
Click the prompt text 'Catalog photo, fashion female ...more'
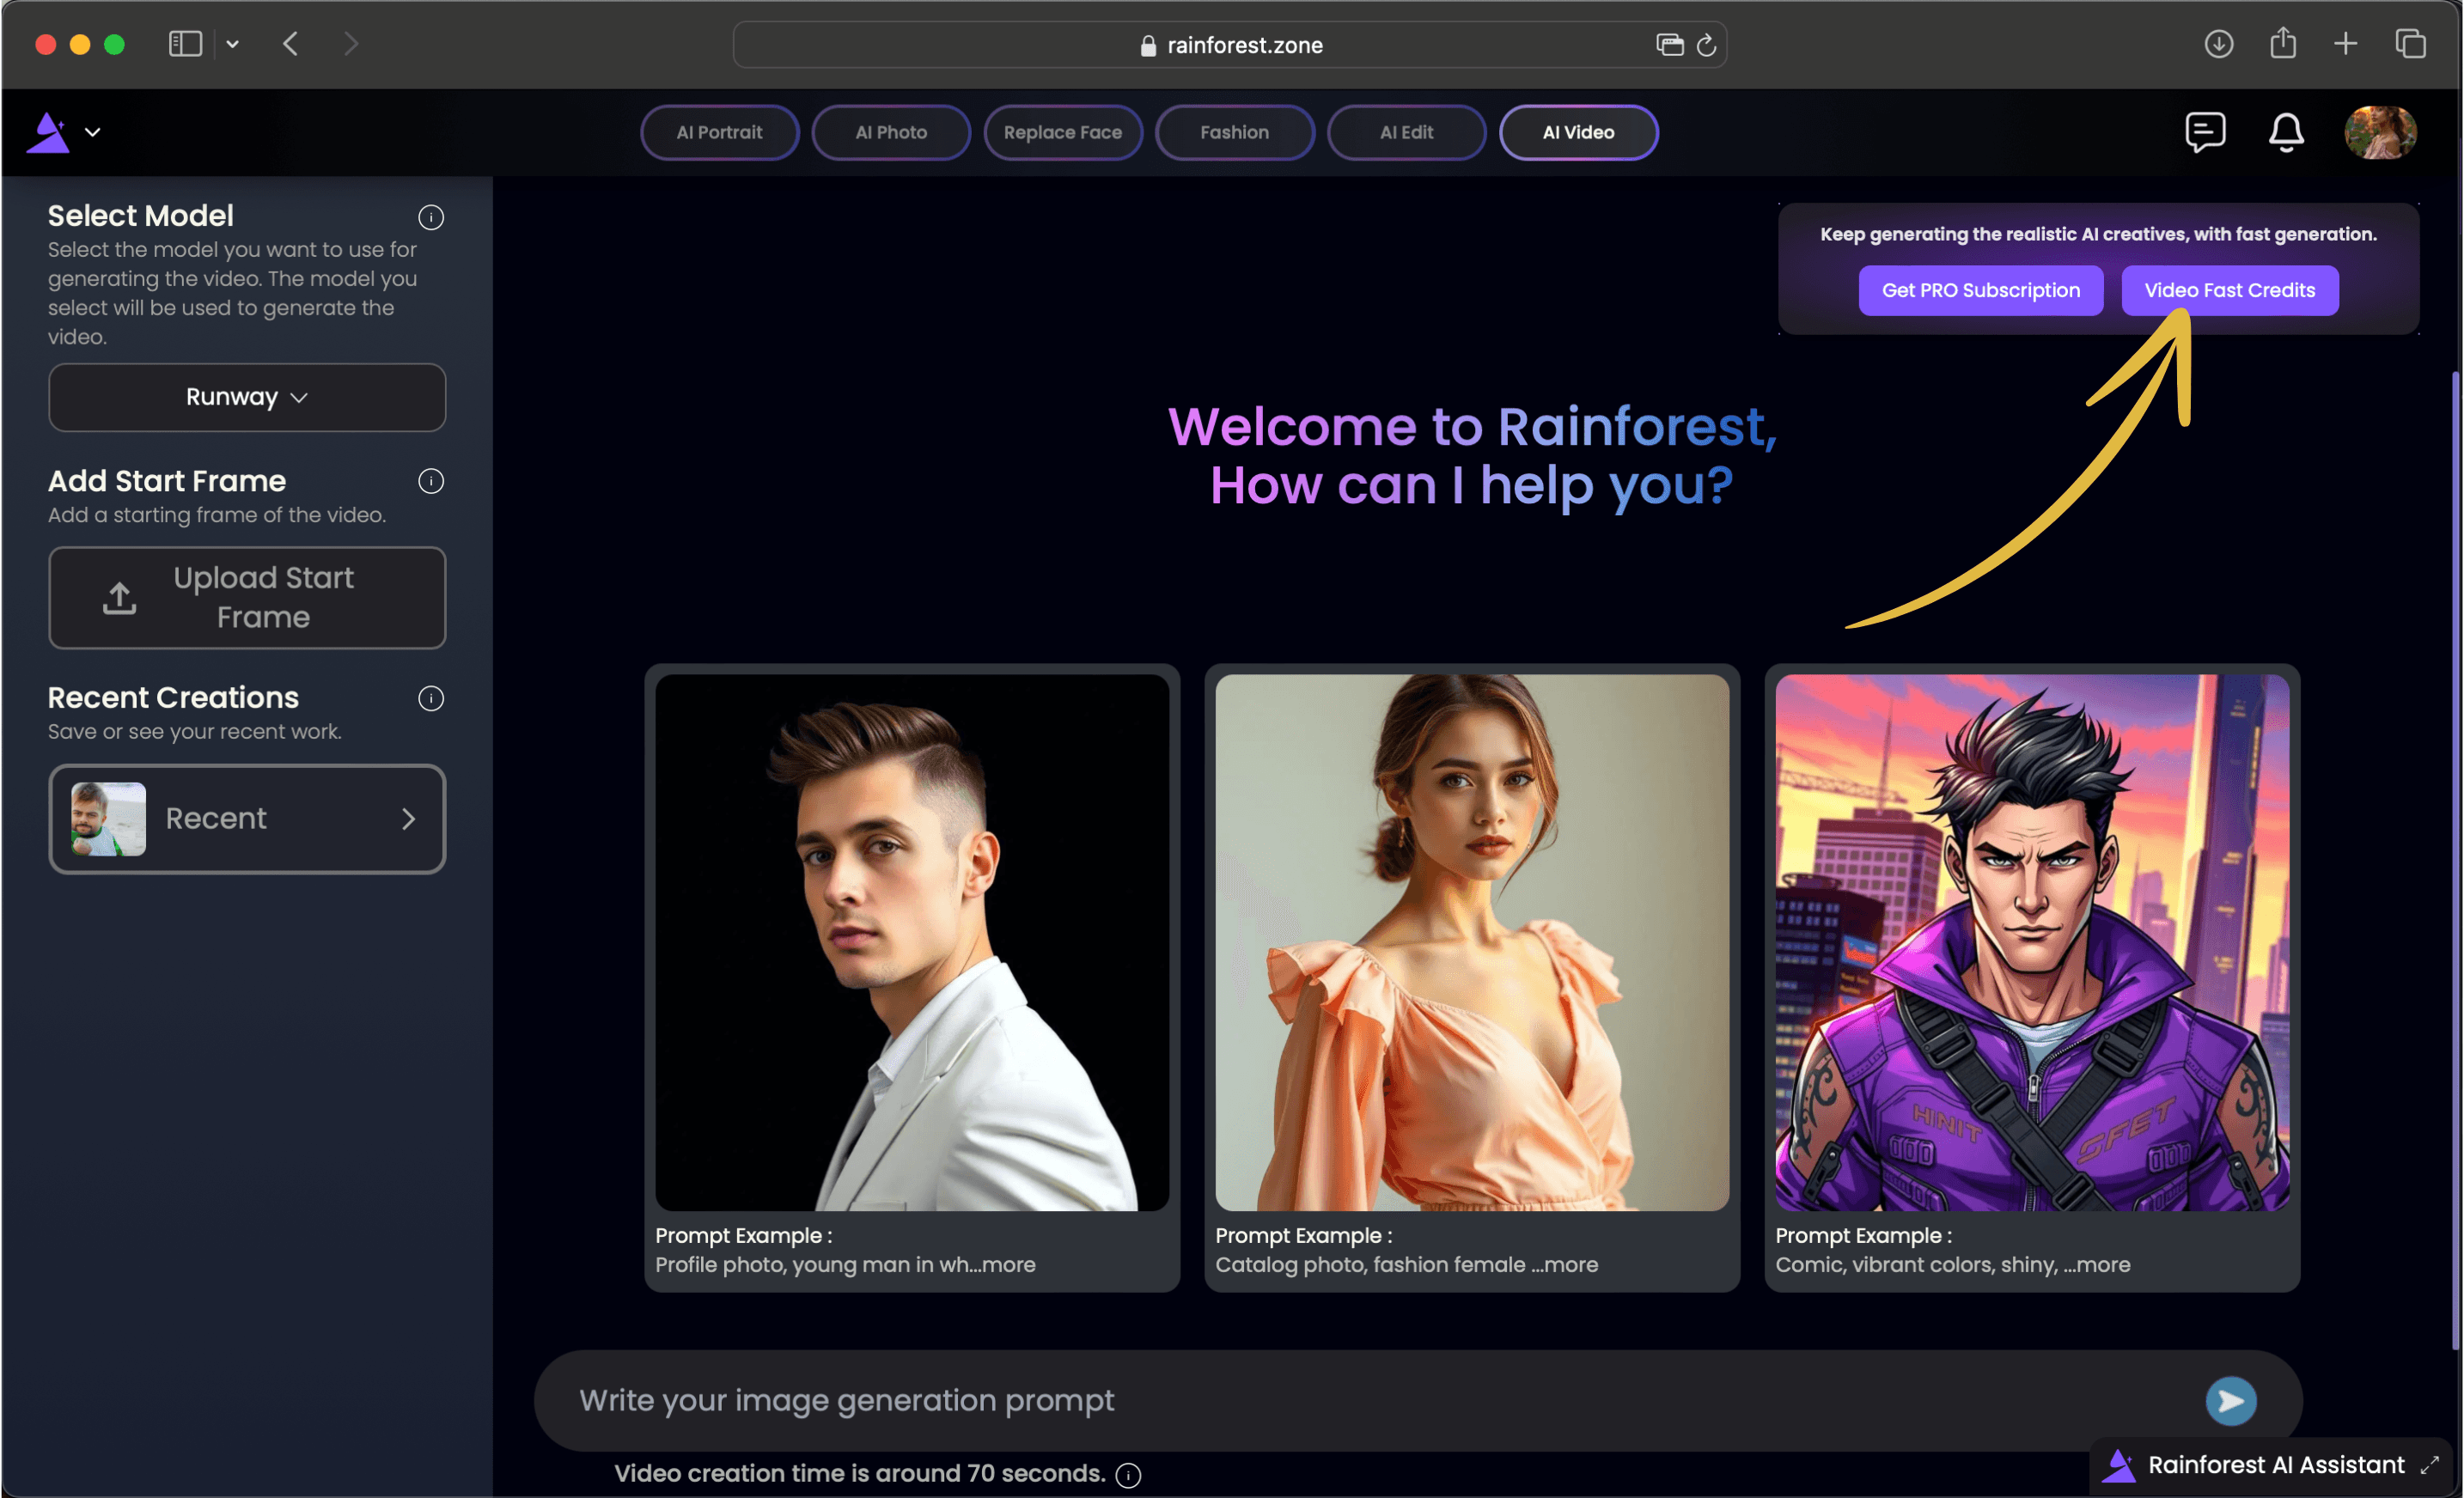[x=1406, y=1264]
